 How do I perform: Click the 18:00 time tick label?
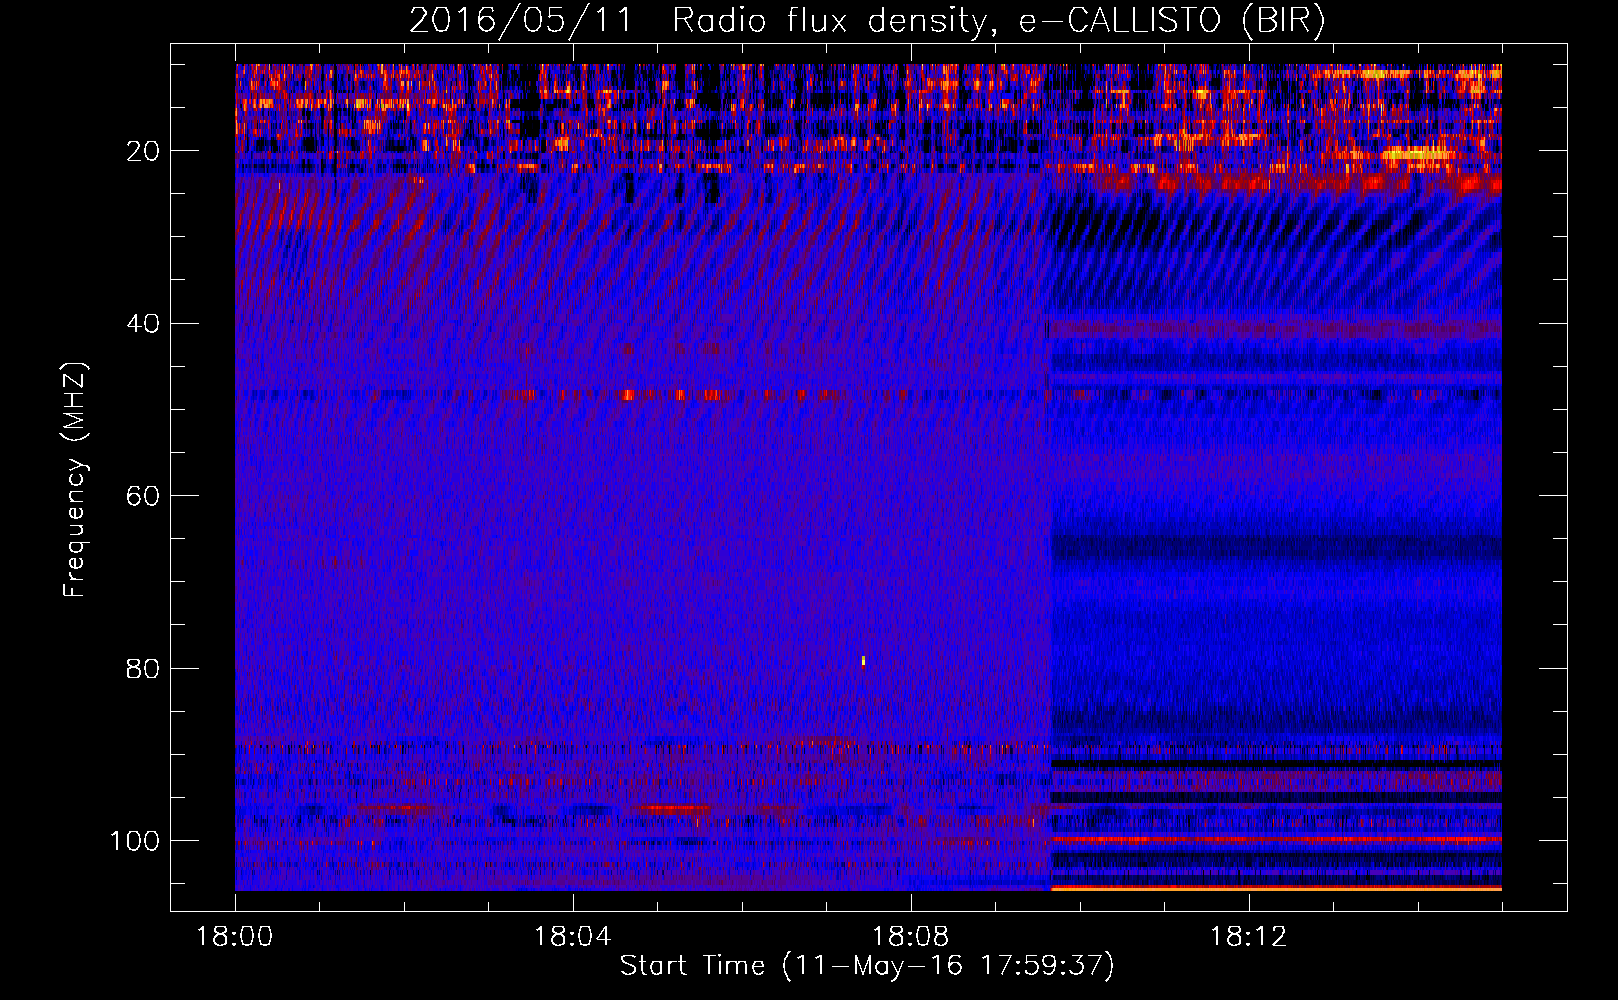[x=235, y=937]
